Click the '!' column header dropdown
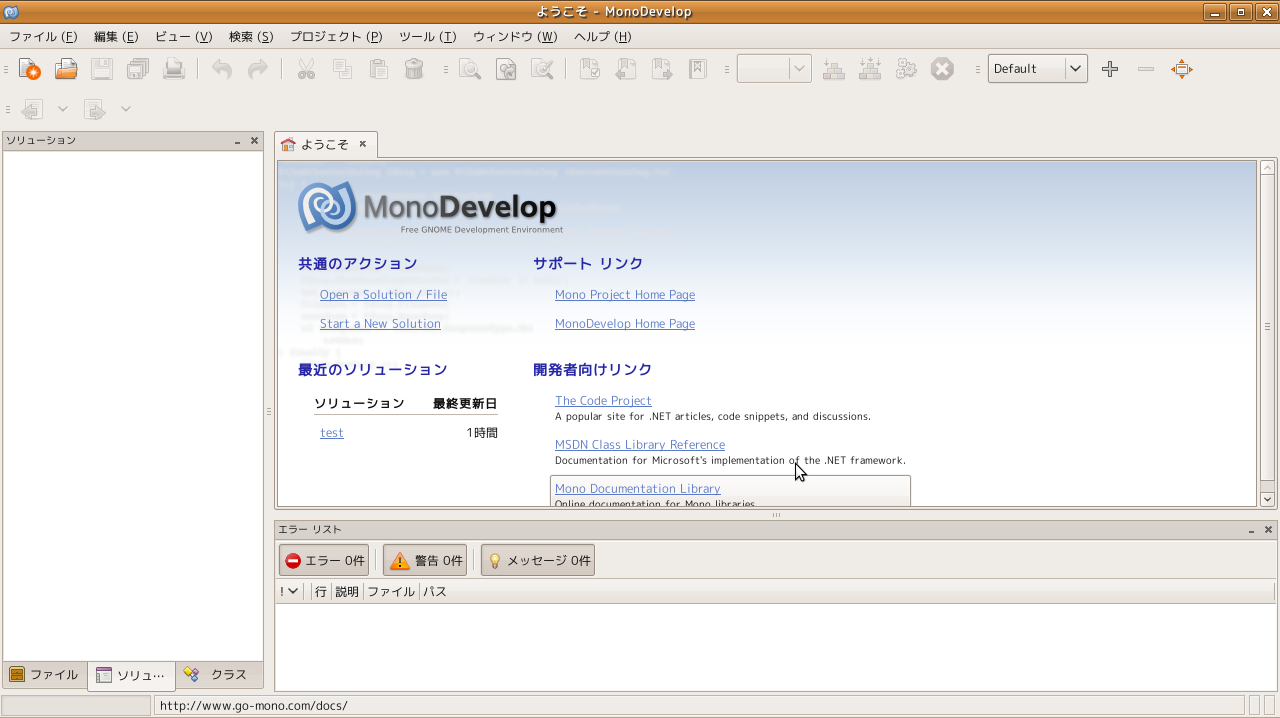Viewport: 1280px width, 718px height. tap(290, 592)
